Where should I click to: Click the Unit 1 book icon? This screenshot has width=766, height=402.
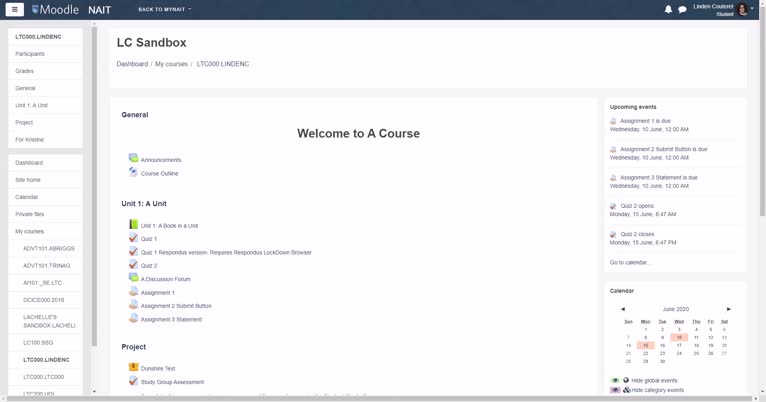click(x=133, y=224)
